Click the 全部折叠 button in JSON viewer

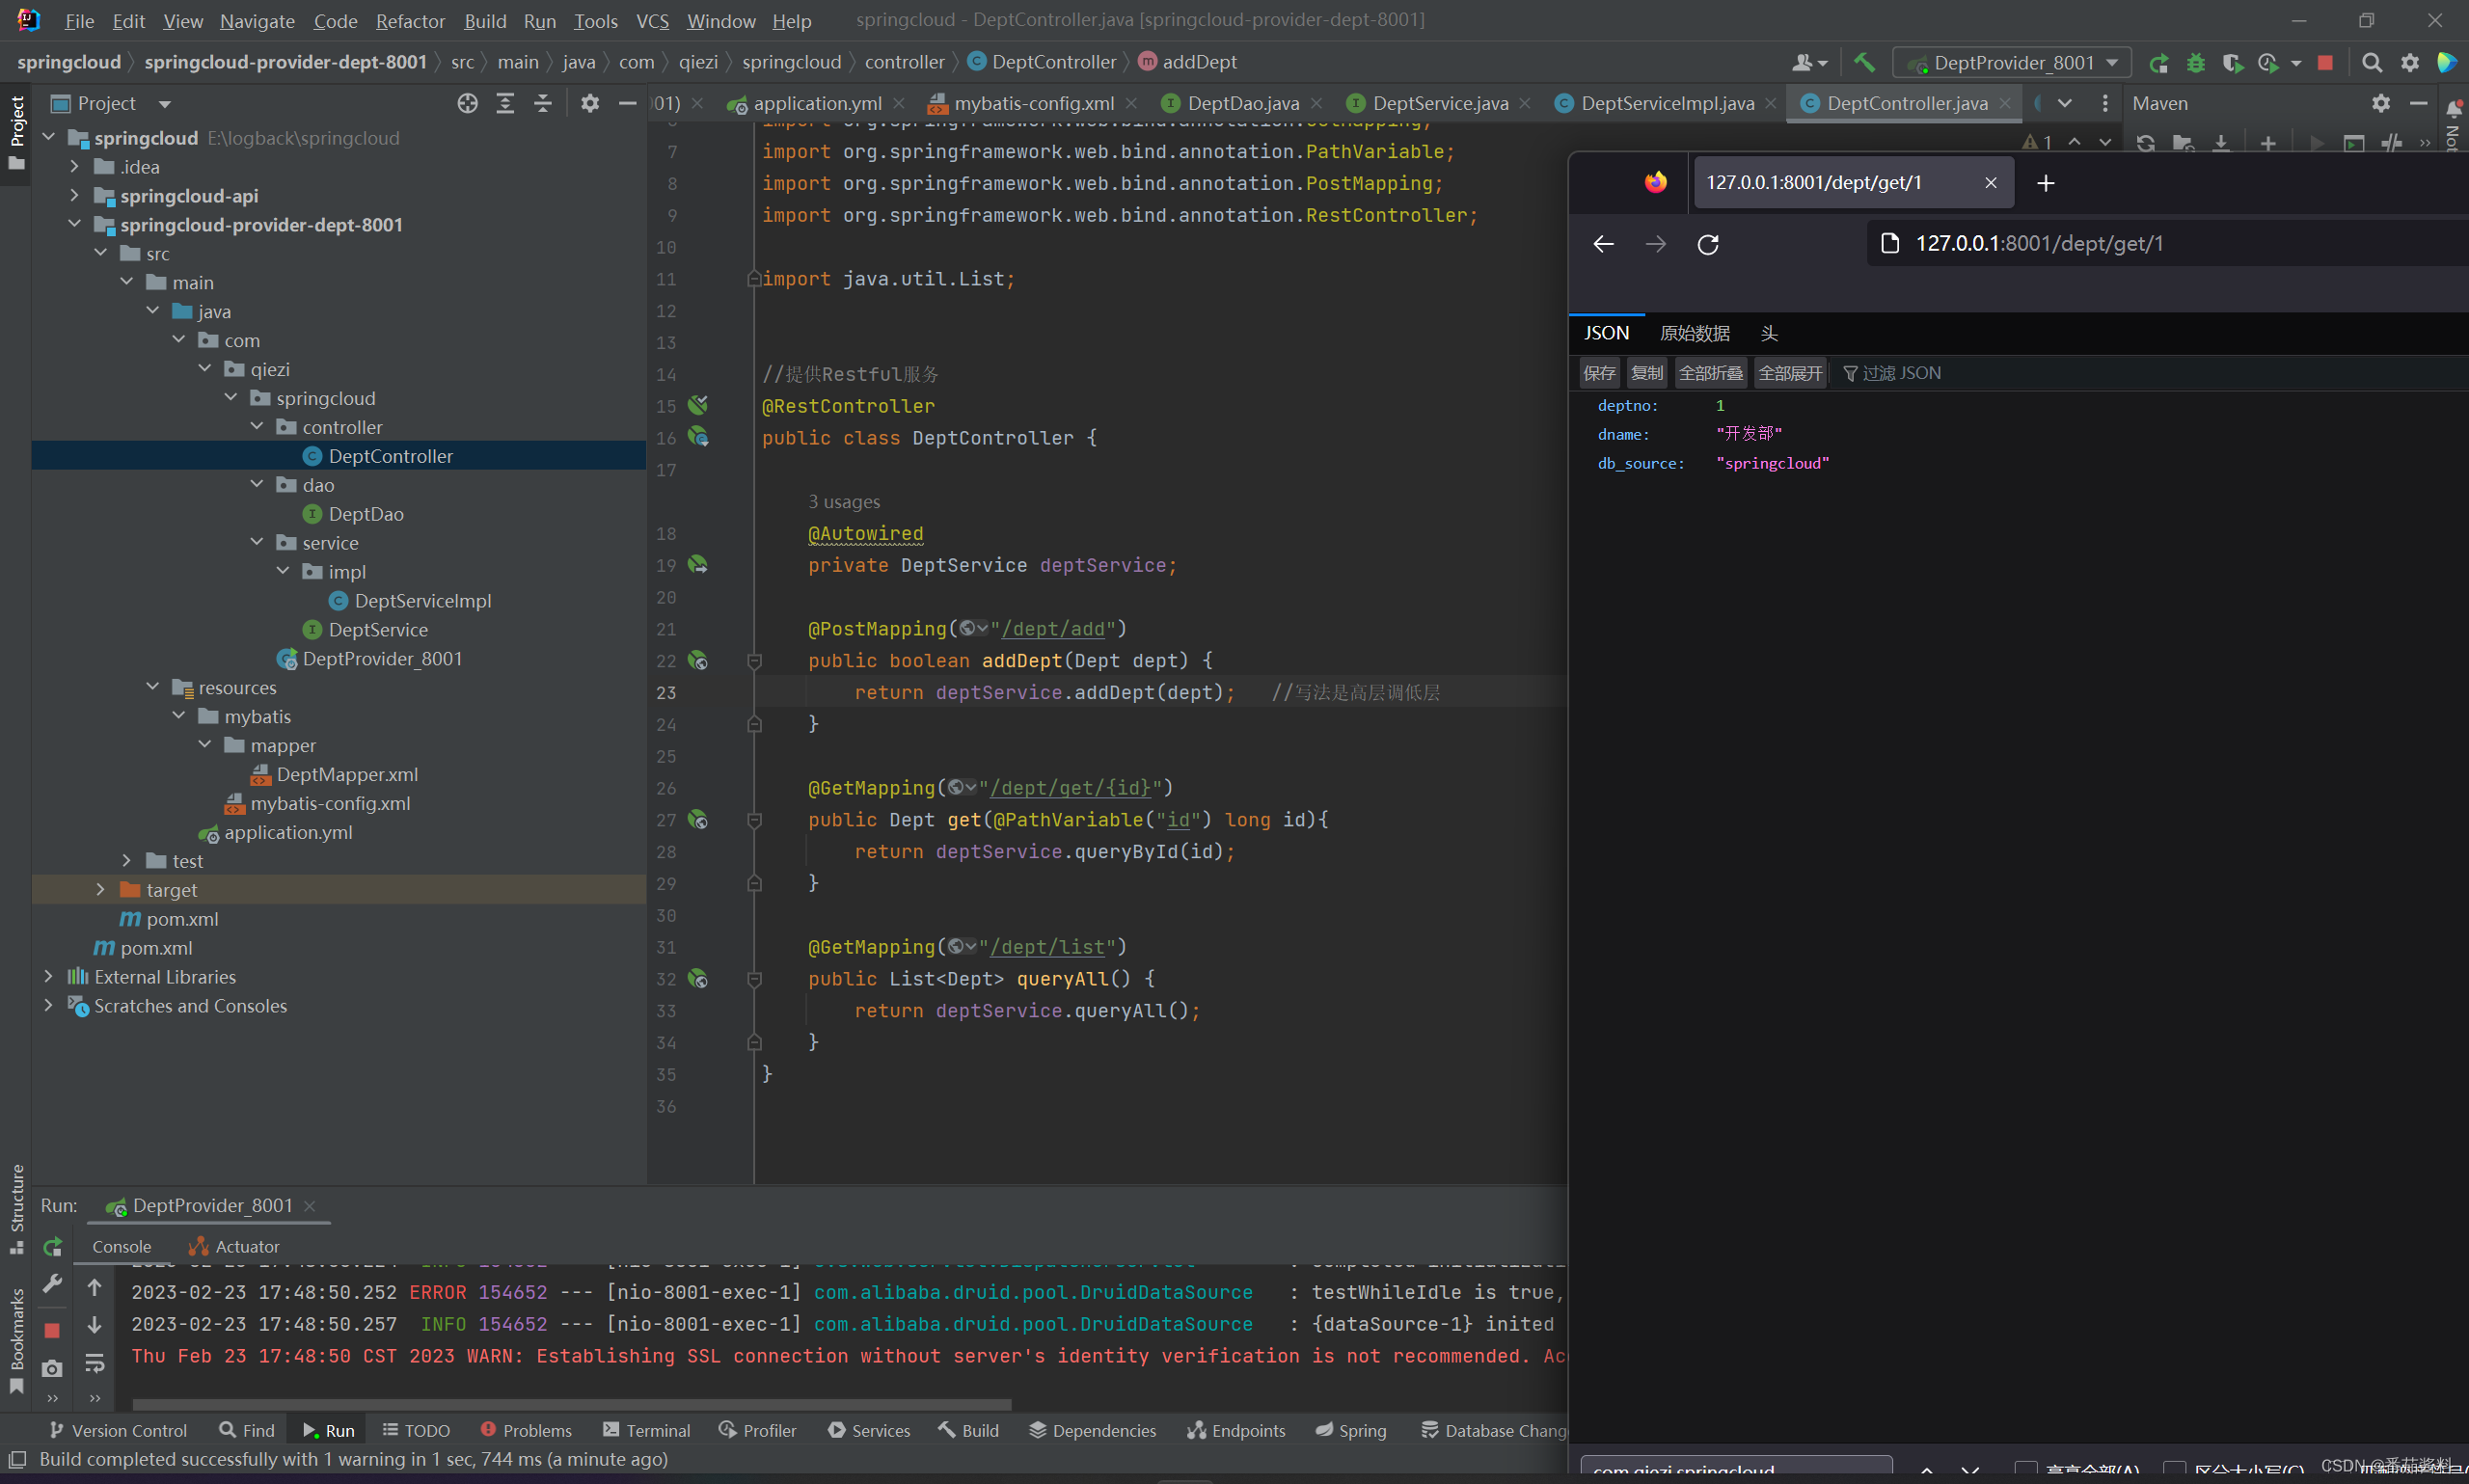(x=1710, y=373)
